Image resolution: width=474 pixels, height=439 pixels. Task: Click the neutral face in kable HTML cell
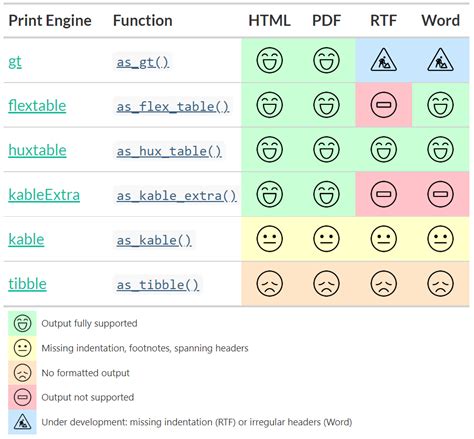coord(270,239)
